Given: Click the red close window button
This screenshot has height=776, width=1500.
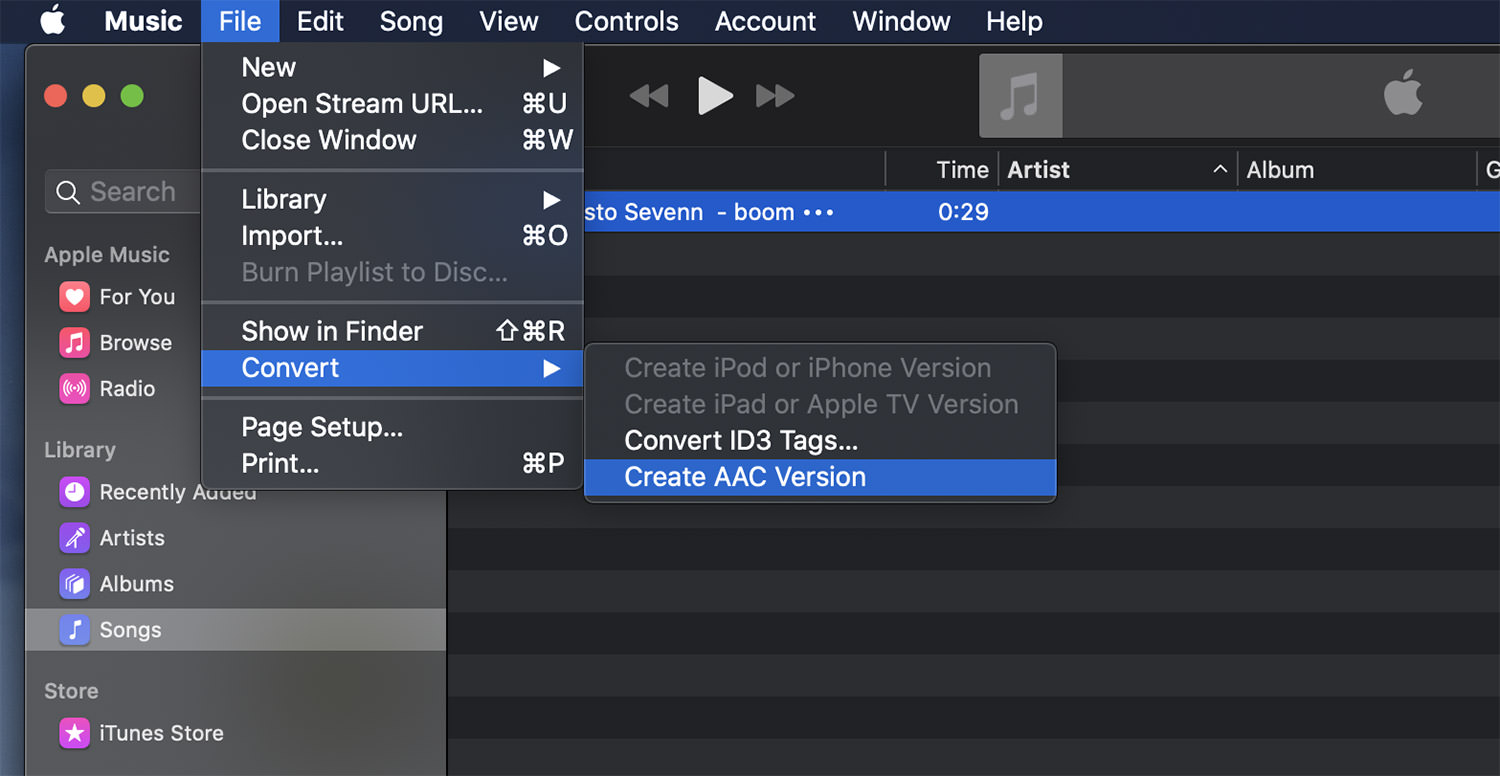Looking at the screenshot, I should [x=55, y=96].
